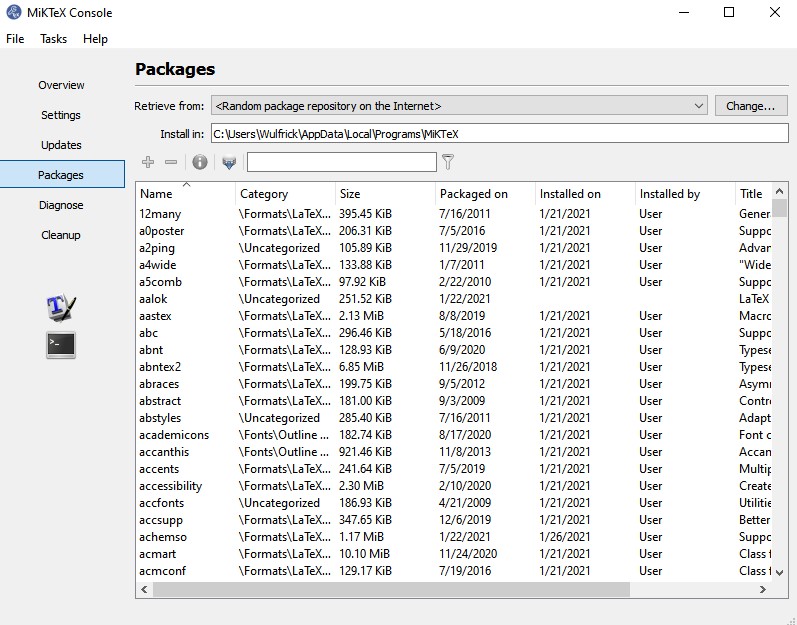Select the Packages page in sidebar
The height and width of the screenshot is (625, 797).
pyautogui.click(x=62, y=175)
